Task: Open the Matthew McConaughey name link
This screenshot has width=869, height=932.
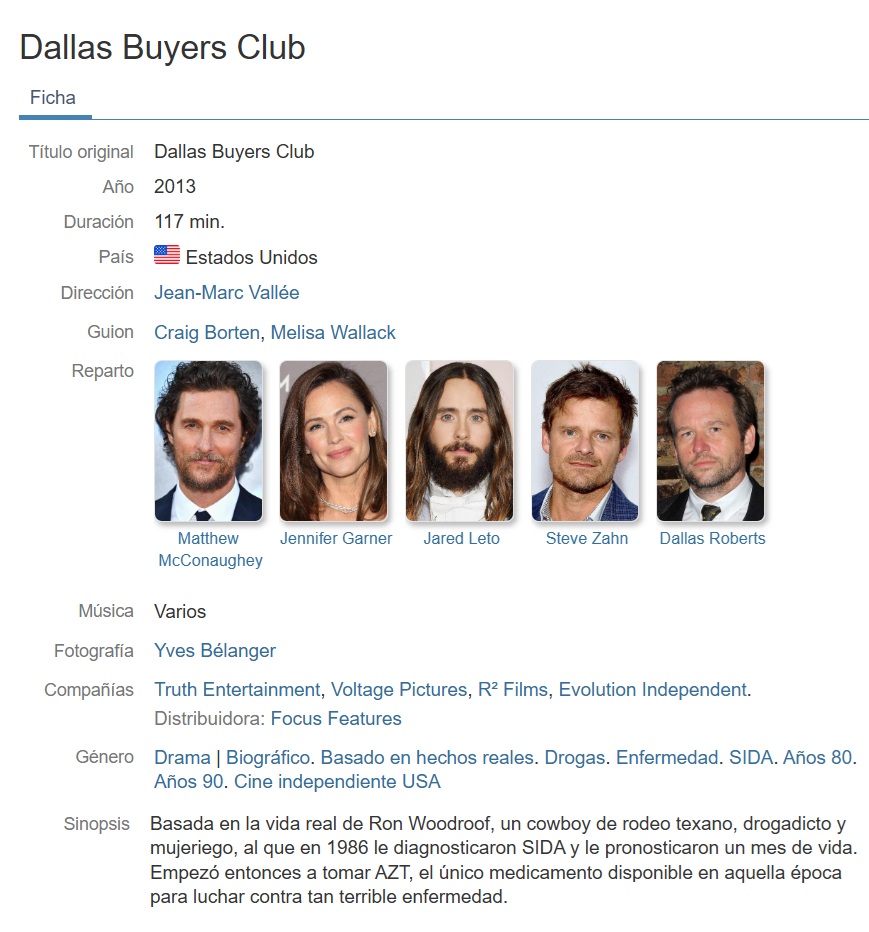Action: (210, 549)
